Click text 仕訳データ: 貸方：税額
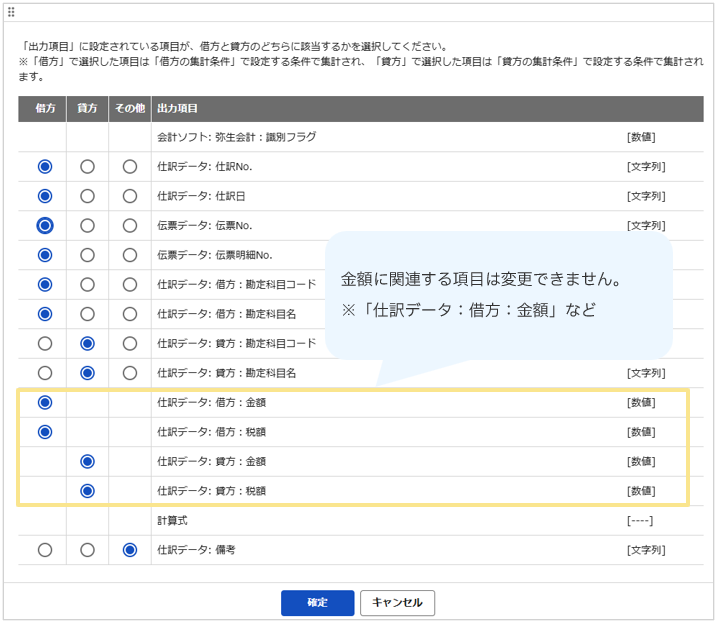 (211, 491)
